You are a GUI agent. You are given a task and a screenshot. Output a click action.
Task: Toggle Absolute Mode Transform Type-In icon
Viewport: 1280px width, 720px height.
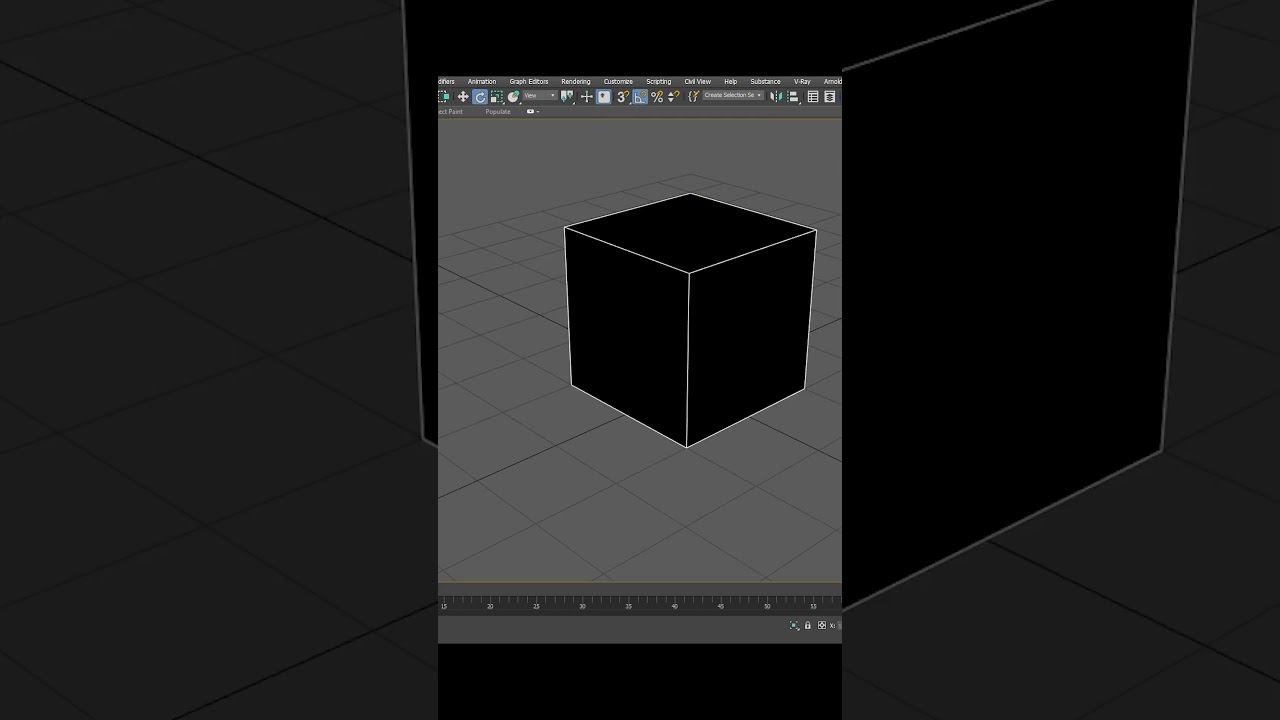(822, 625)
